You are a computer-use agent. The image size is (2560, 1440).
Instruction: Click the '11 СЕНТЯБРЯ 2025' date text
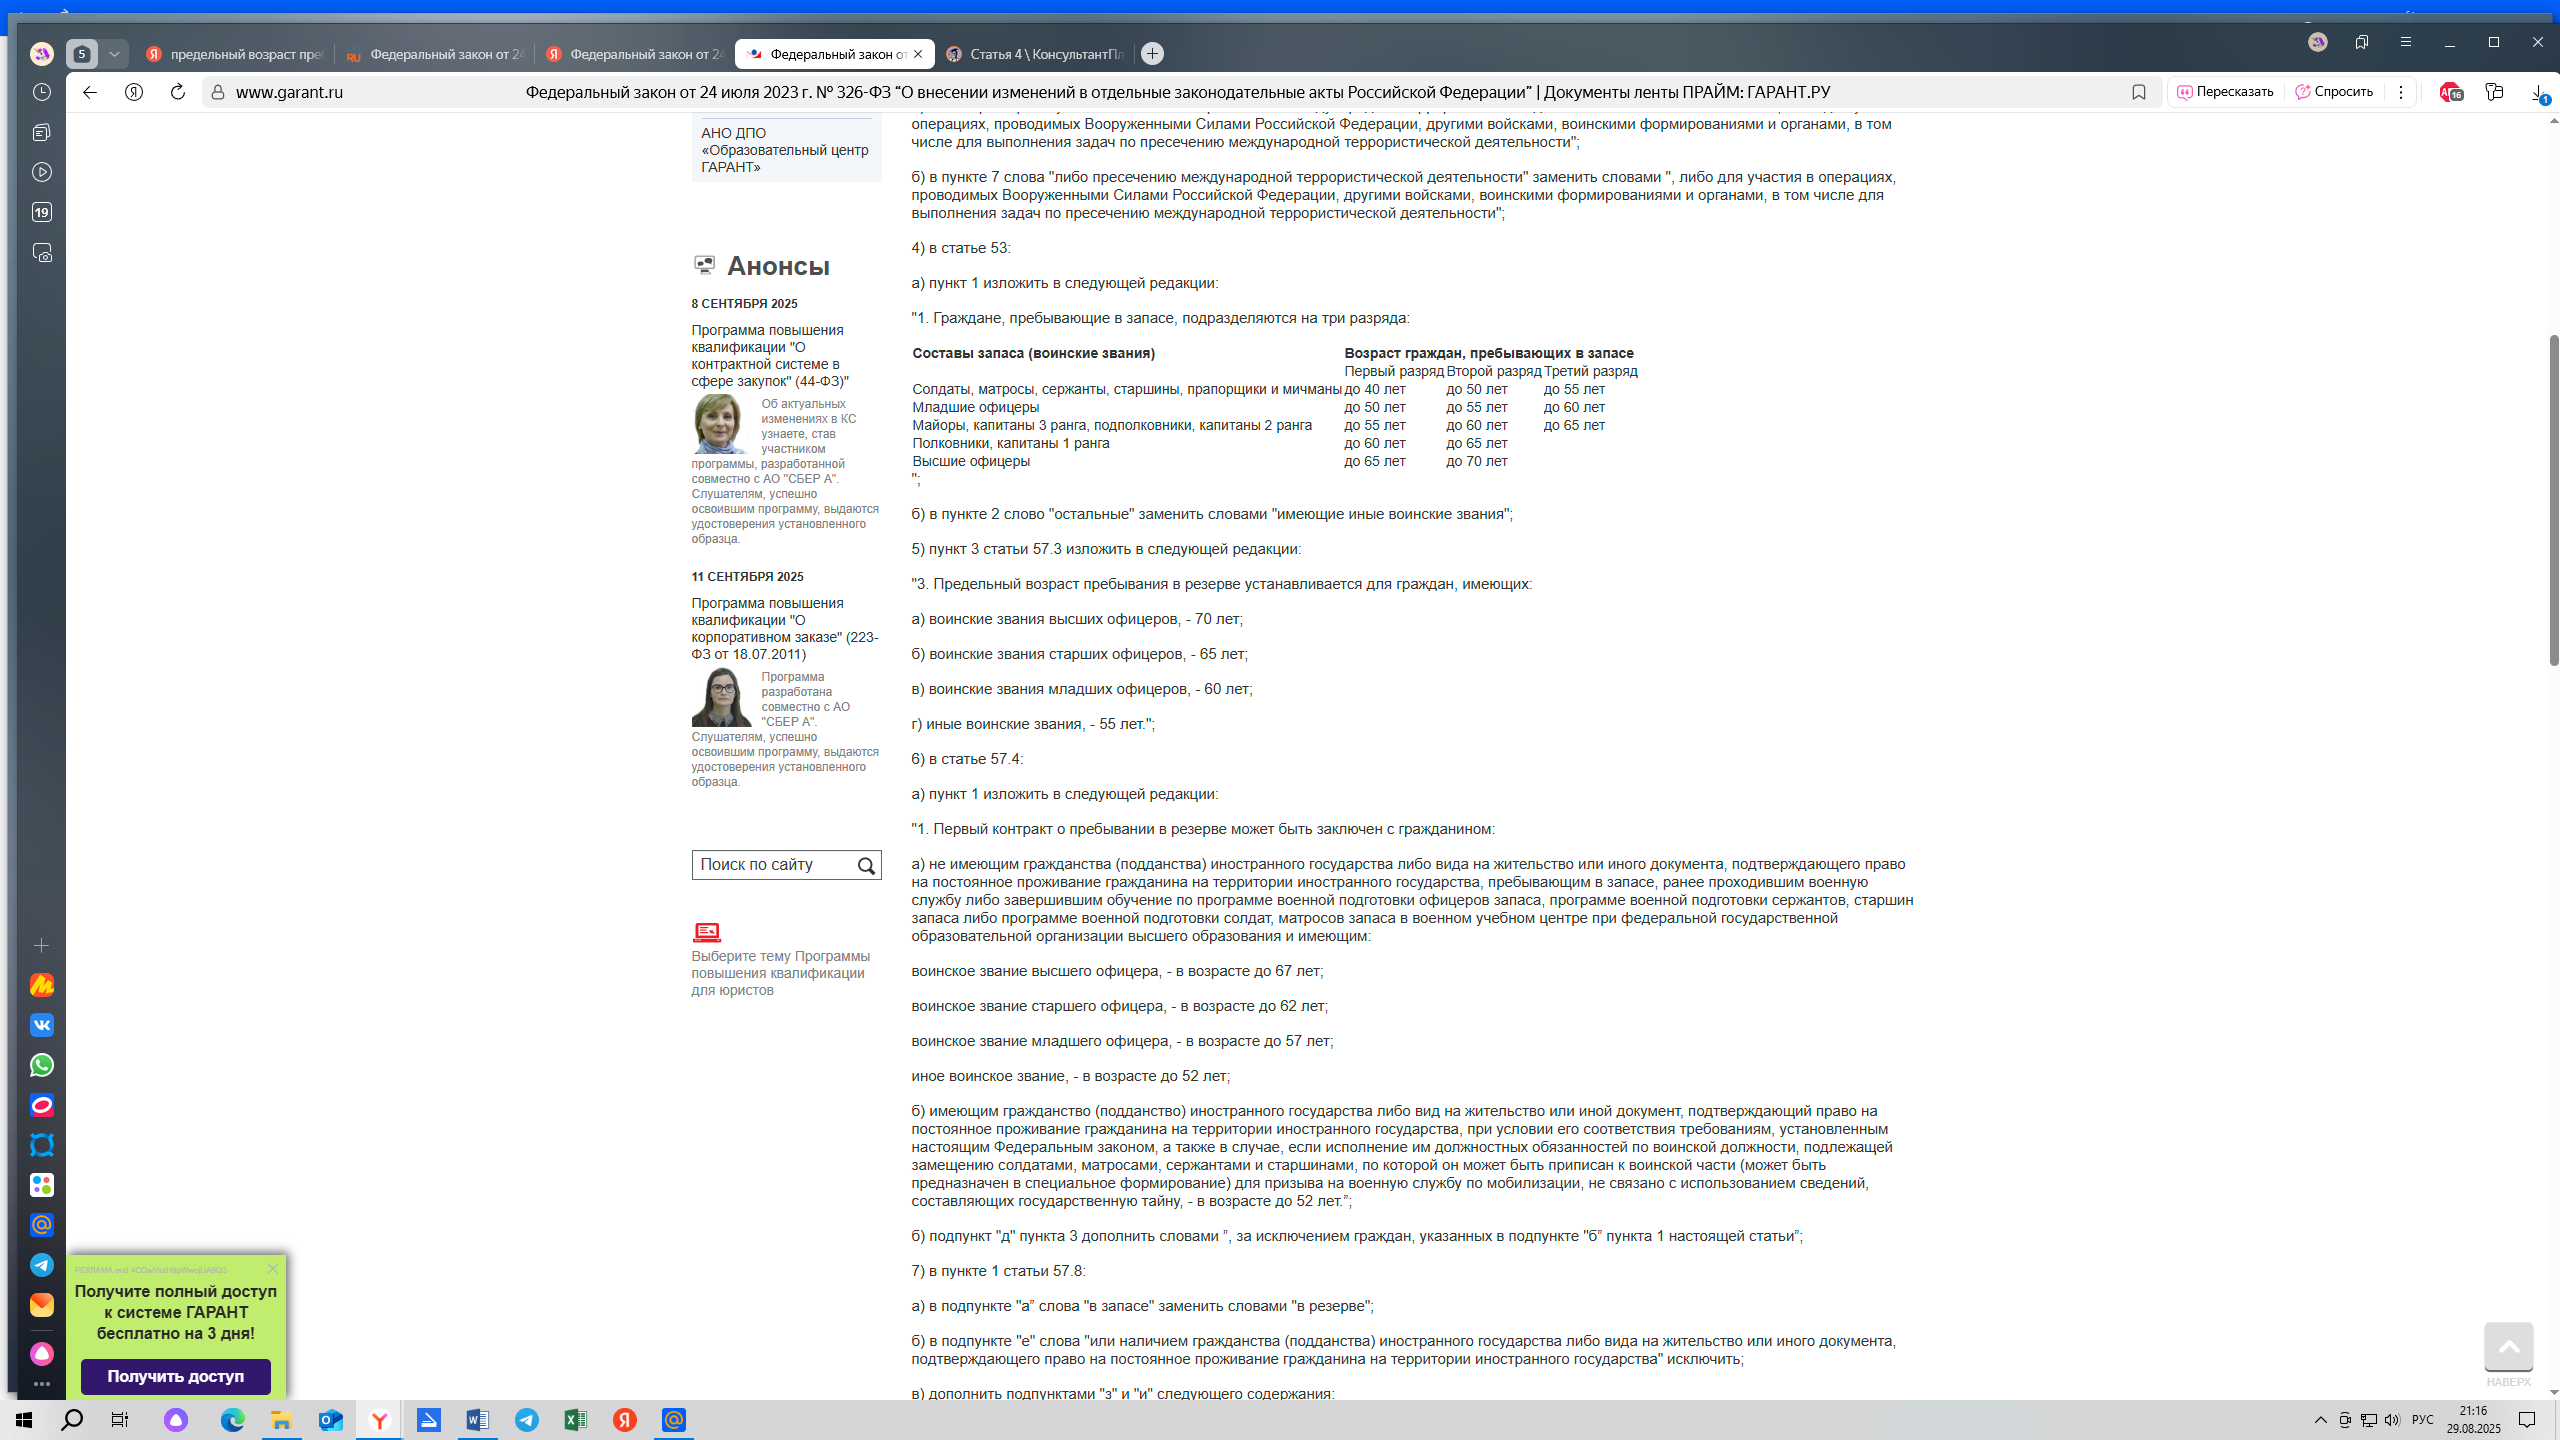(747, 577)
